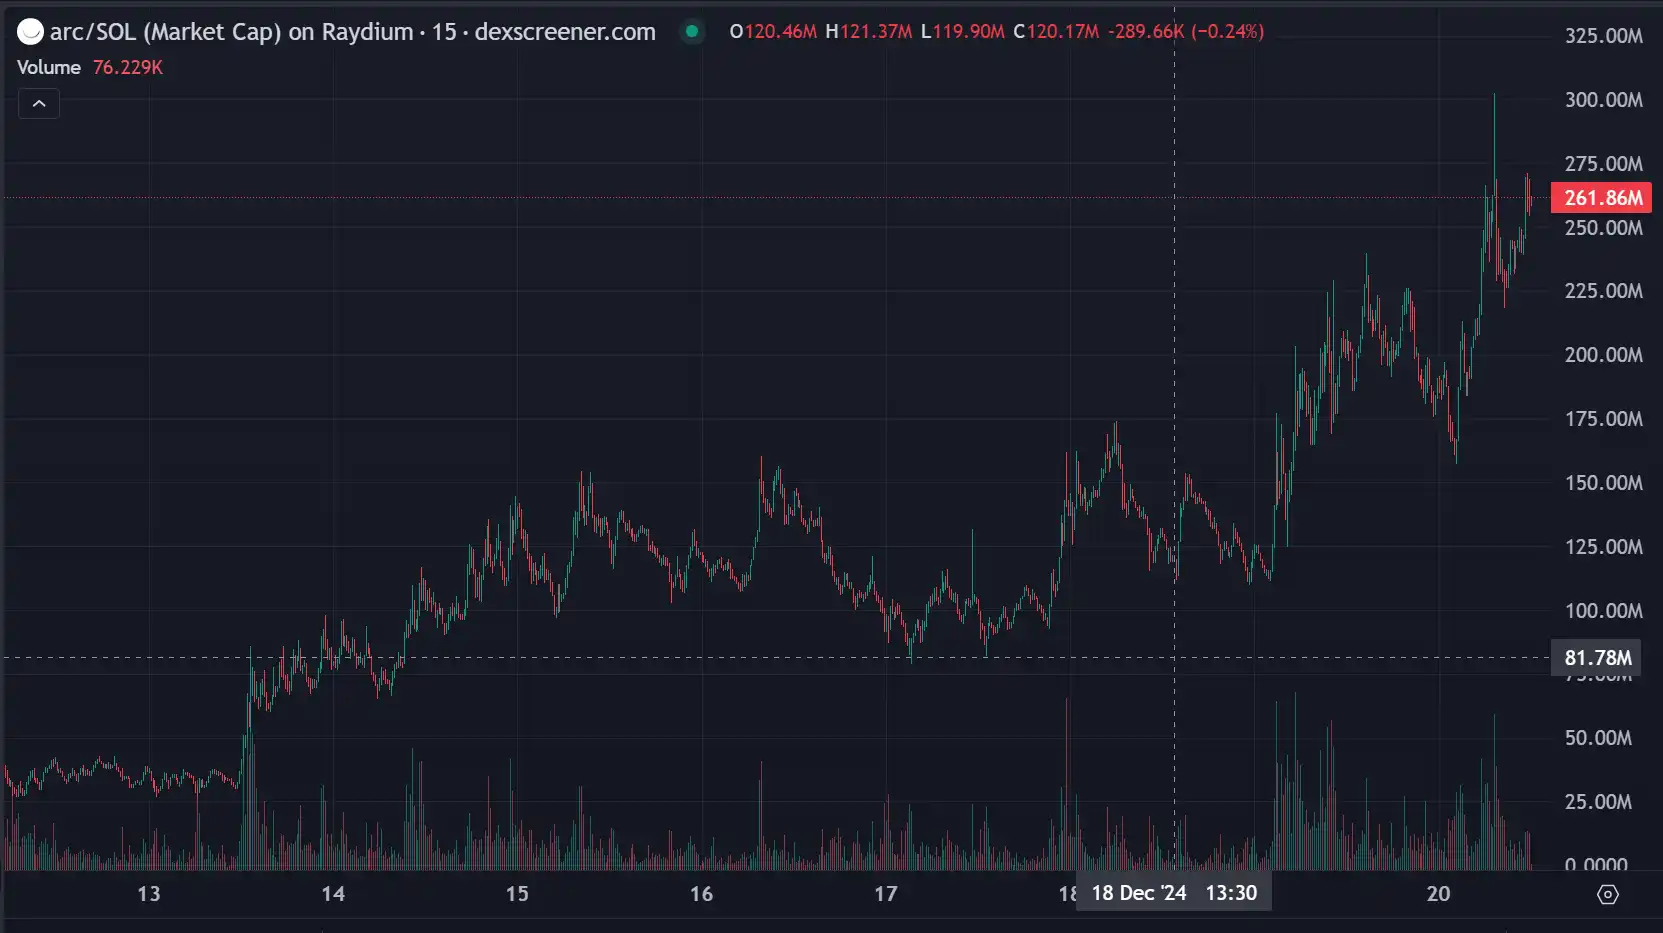Screen dimensions: 1663x933
Task: Click the crosshair time label 18 Dec '24 13:30
Action: (x=1174, y=893)
